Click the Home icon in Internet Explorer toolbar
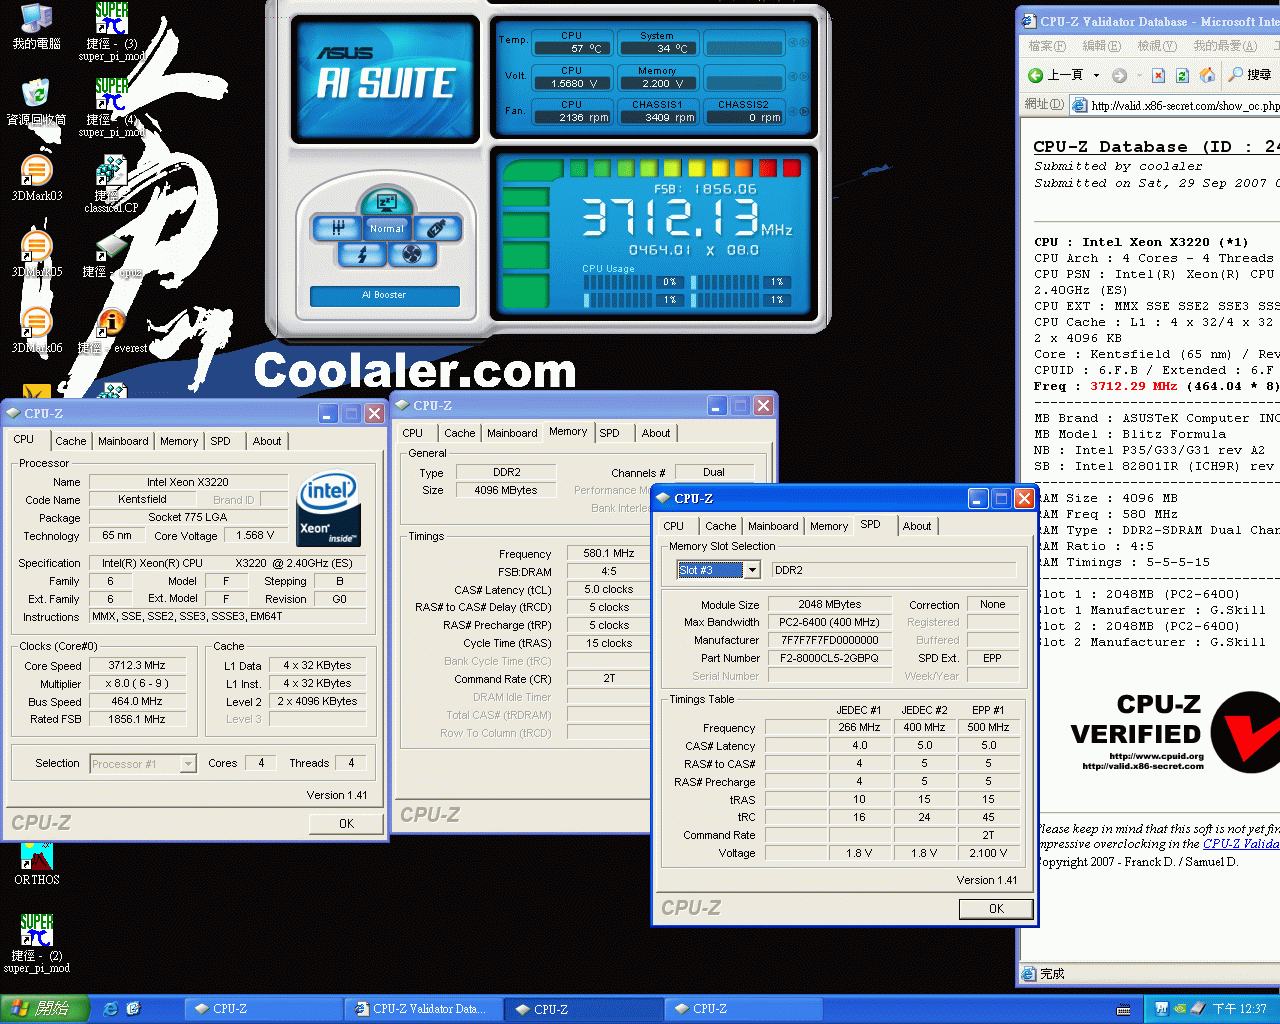 point(1207,75)
